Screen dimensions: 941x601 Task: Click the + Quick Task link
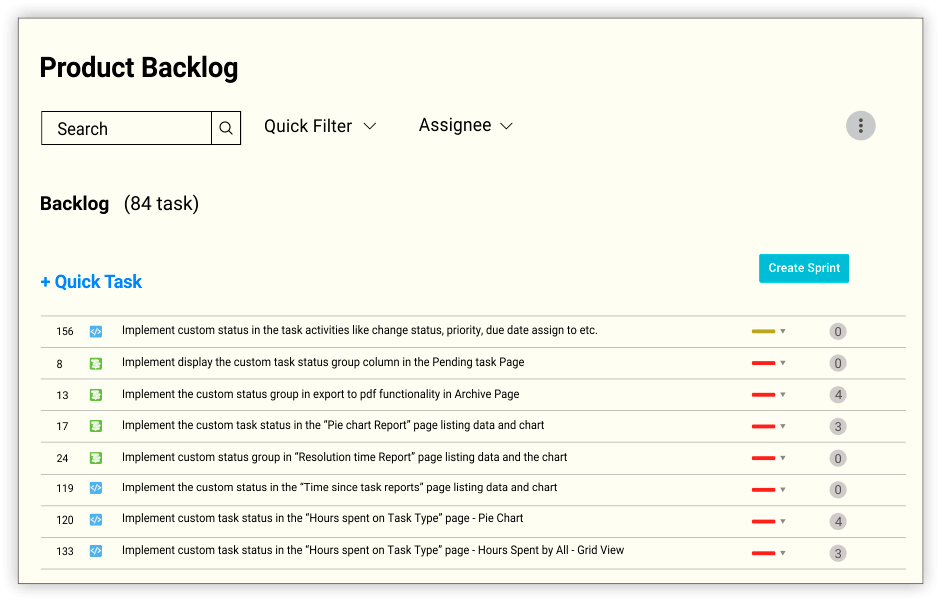coord(91,282)
